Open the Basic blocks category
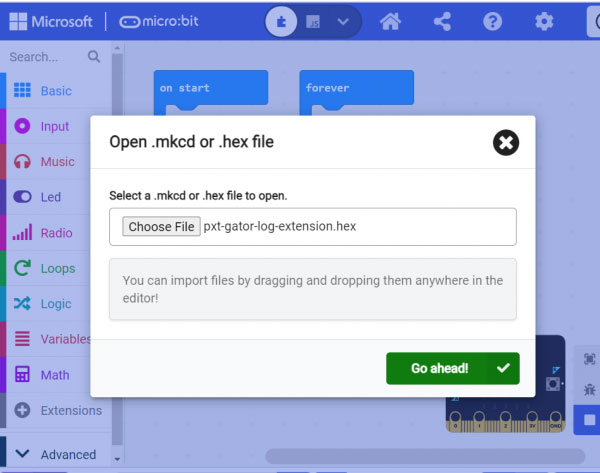Image resolution: width=600 pixels, height=473 pixels. click(x=55, y=91)
